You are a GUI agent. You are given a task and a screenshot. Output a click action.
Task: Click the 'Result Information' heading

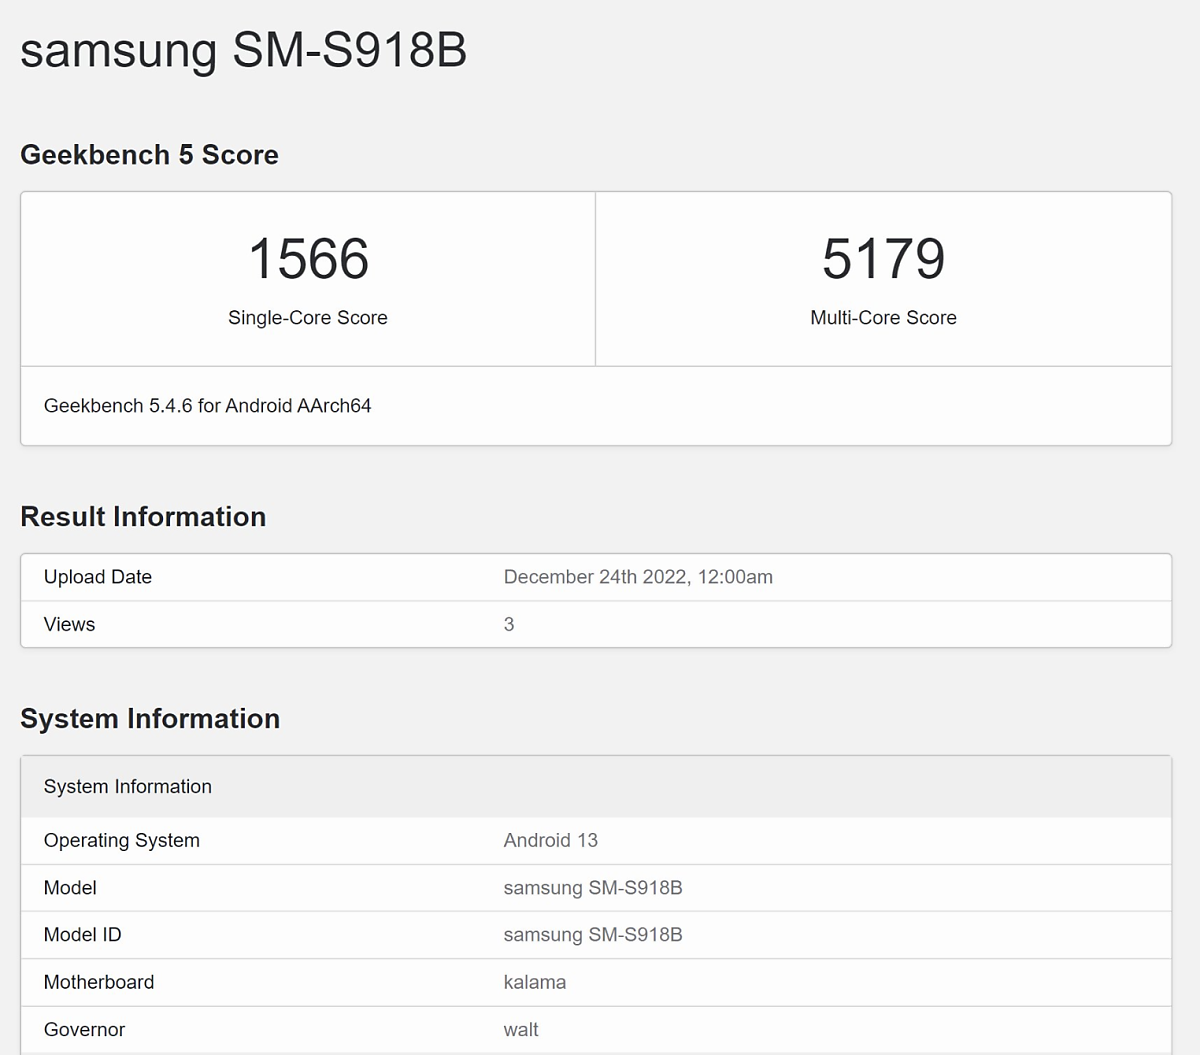(143, 517)
